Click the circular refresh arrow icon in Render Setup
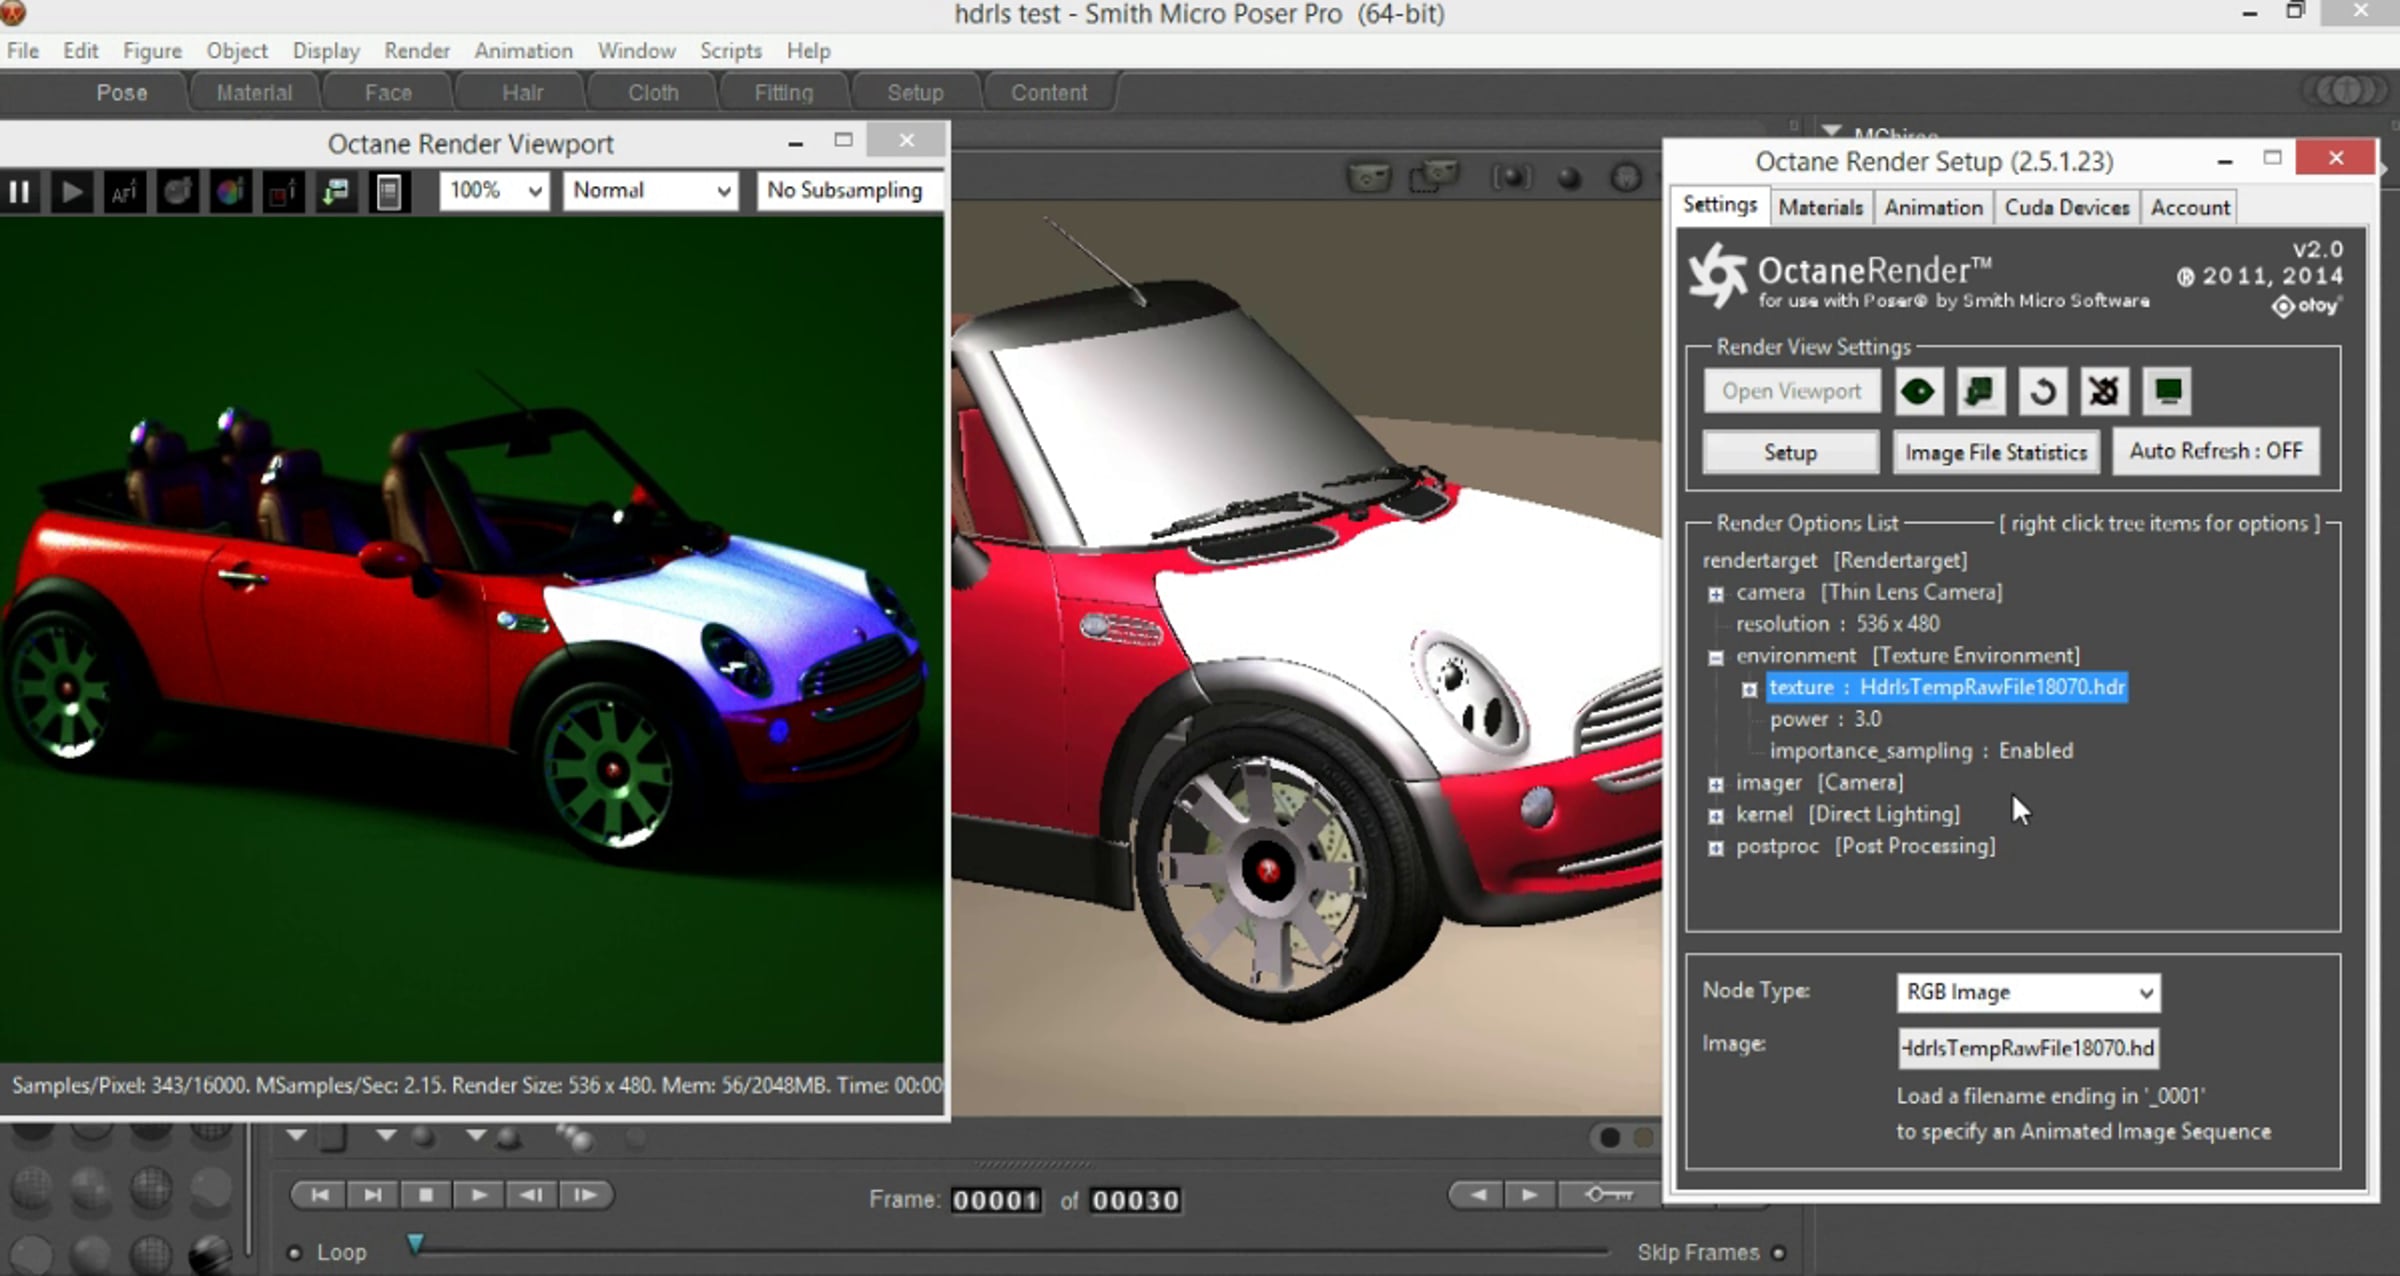2400x1276 pixels. (x=2042, y=391)
